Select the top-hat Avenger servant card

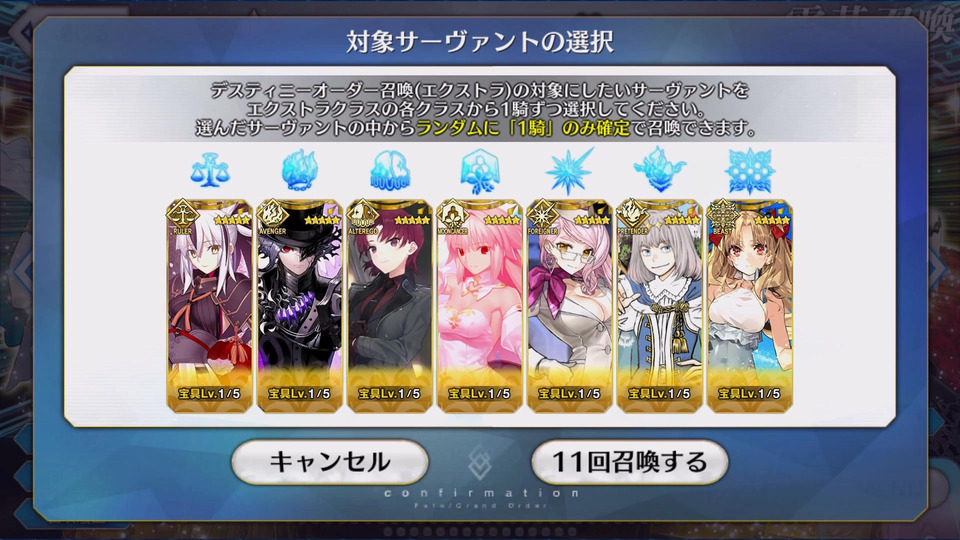pos(299,306)
